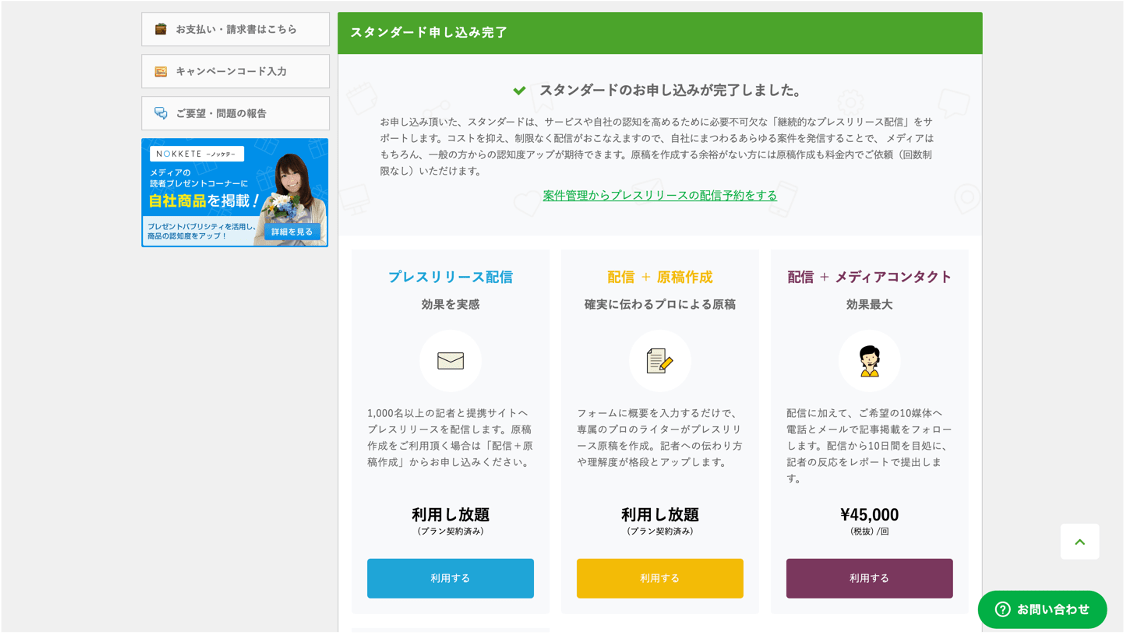Click the プレスリリース配信 plan heading
This screenshot has width=1125, height=633.
(450, 277)
